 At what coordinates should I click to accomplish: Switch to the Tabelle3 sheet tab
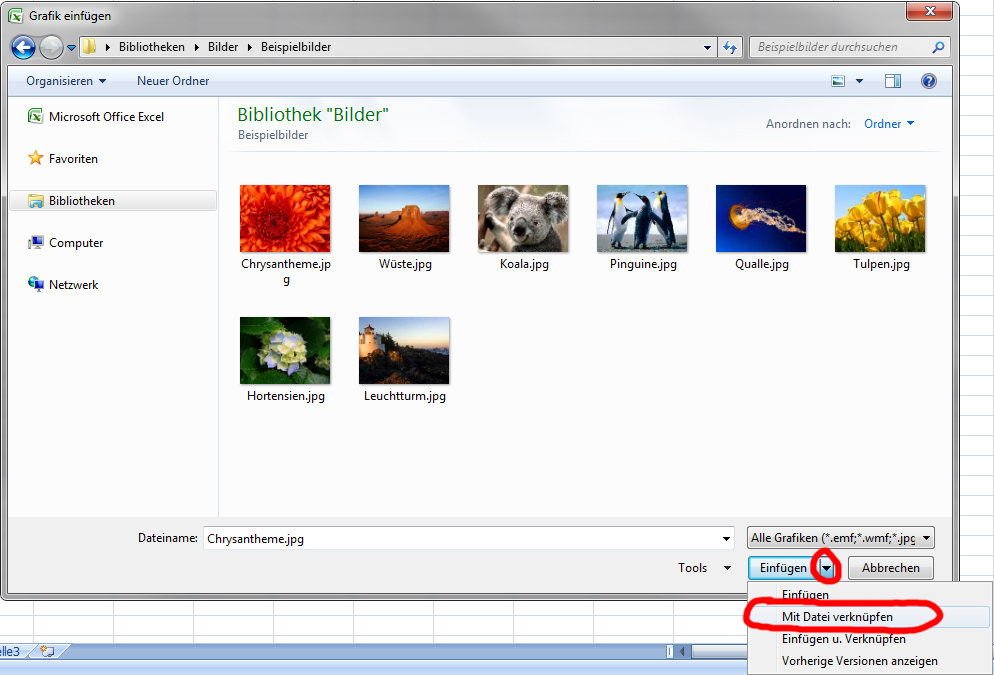point(12,650)
